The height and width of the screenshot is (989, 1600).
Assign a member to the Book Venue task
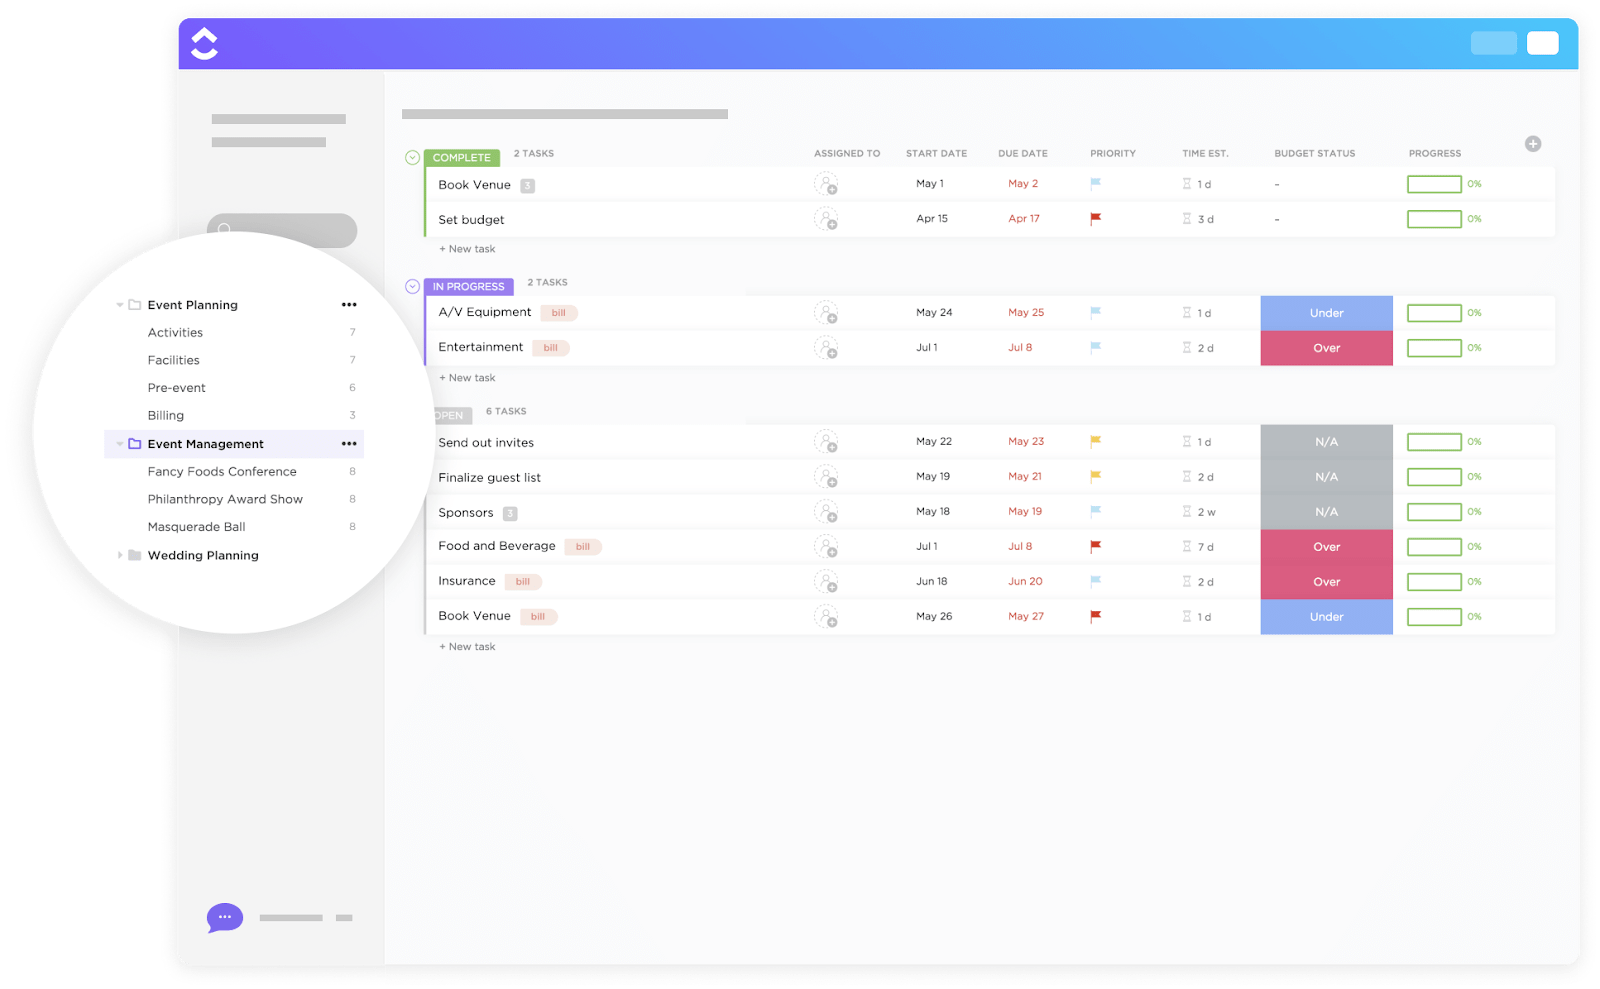(x=827, y=186)
